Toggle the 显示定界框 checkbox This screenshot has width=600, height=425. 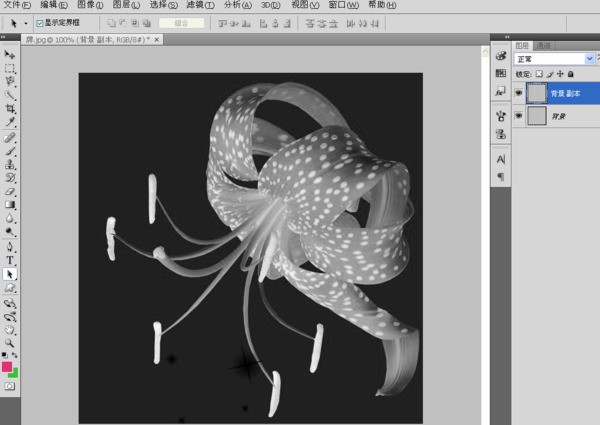[x=39, y=22]
